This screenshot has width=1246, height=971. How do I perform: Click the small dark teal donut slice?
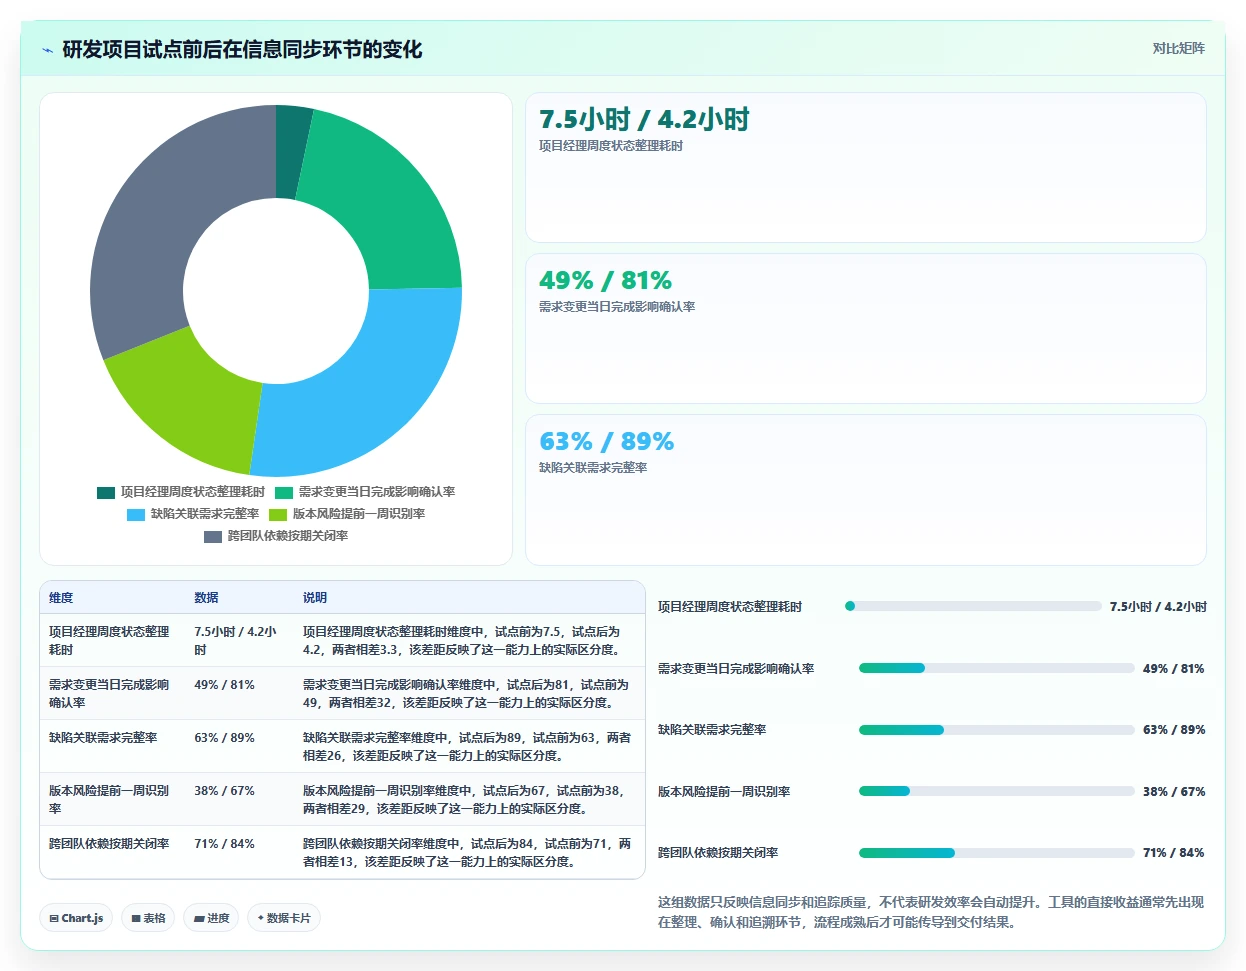(292, 152)
